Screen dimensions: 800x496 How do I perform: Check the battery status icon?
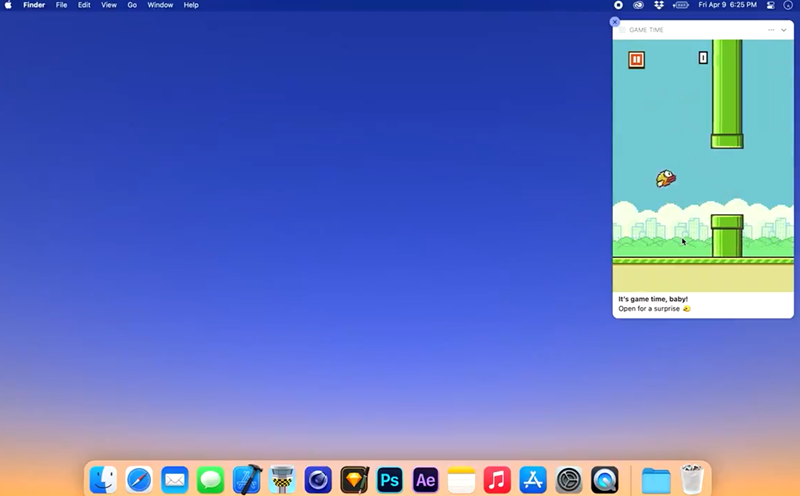pyautogui.click(x=681, y=5)
